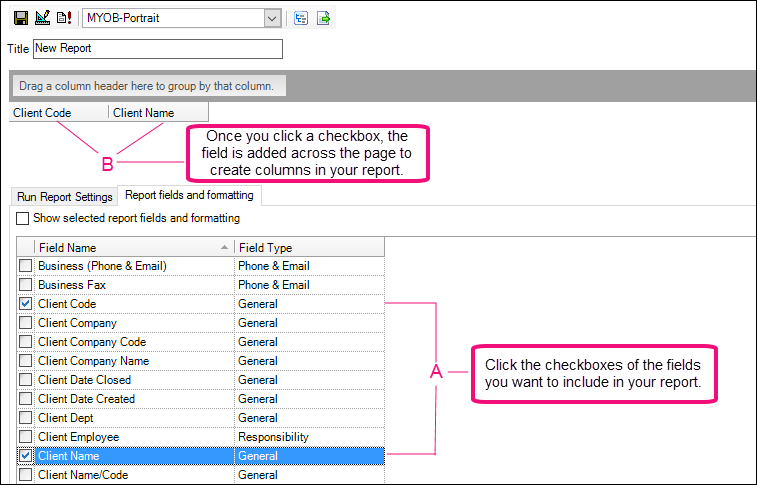Uncheck the Client Name field checkbox

pos(26,456)
